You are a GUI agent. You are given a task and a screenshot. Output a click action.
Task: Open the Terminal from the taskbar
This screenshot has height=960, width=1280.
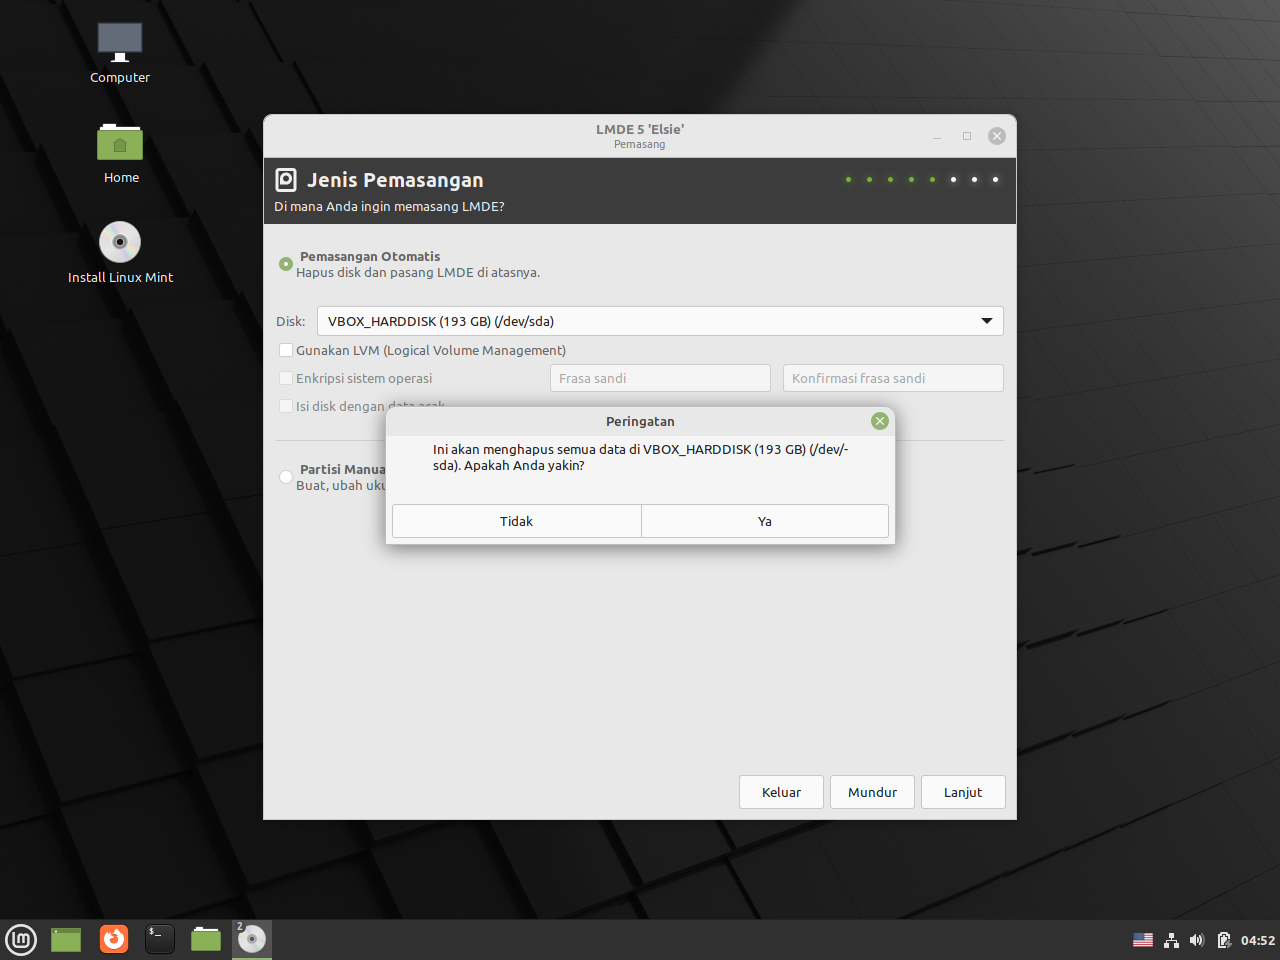coord(160,939)
